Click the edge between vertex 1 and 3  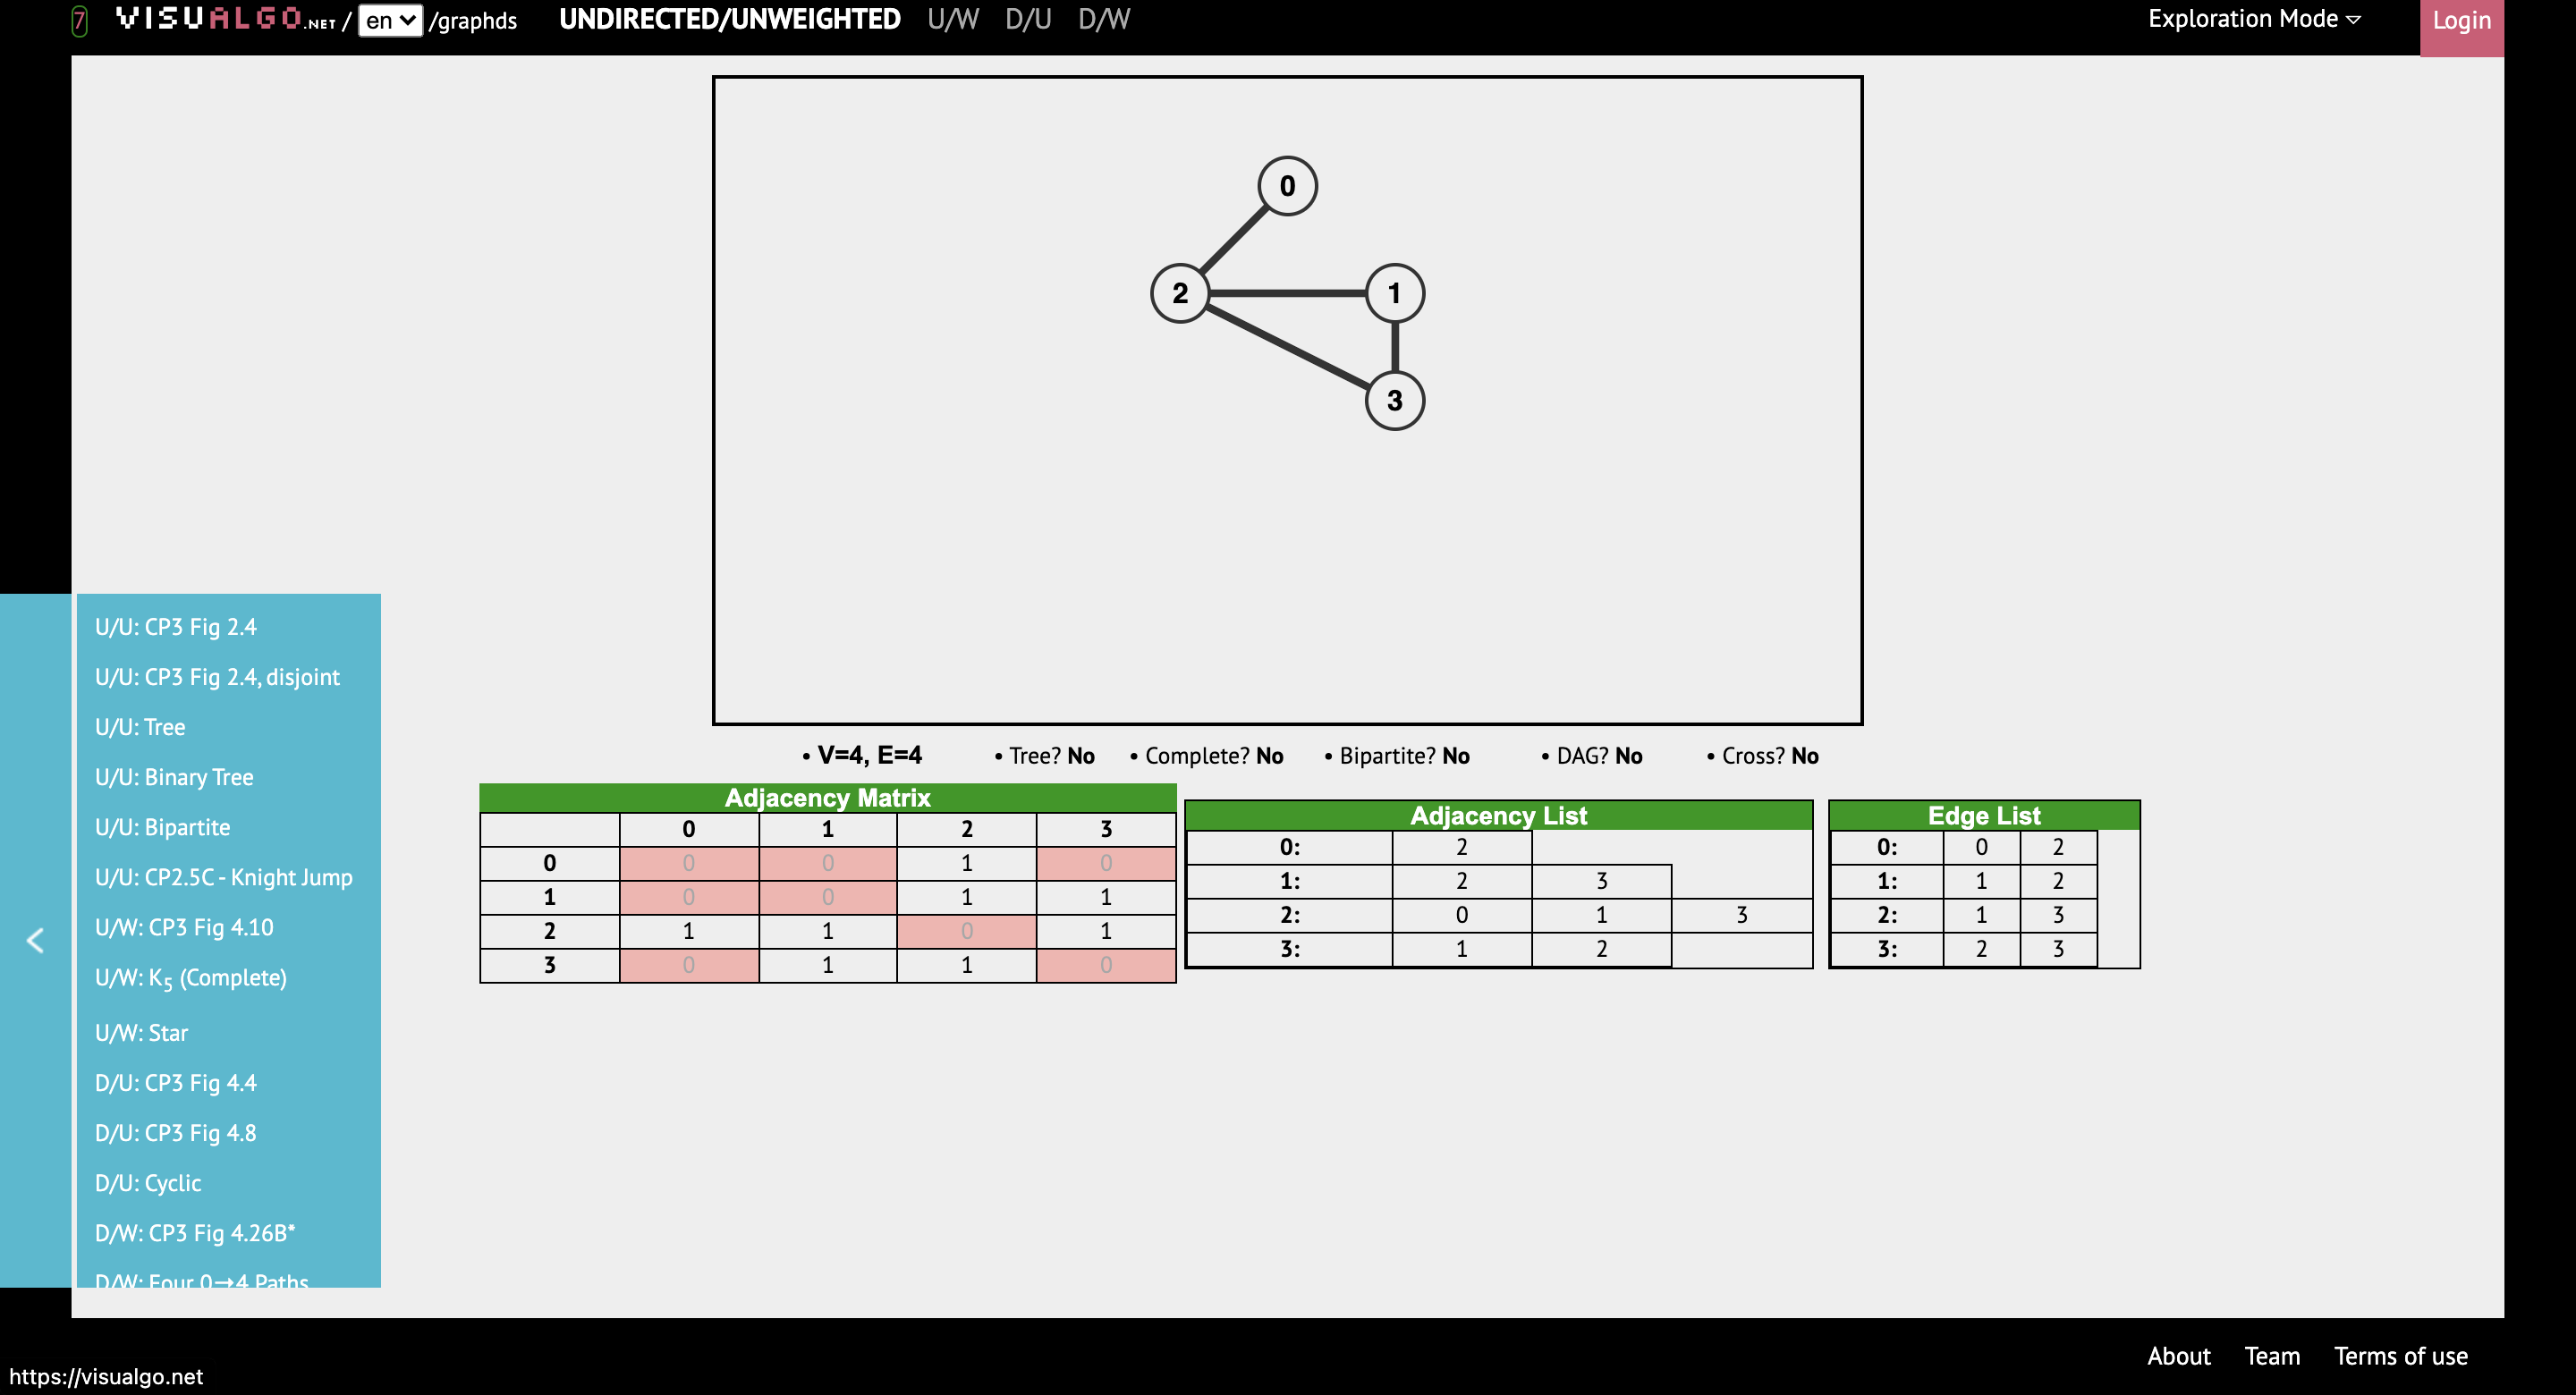tap(1394, 345)
